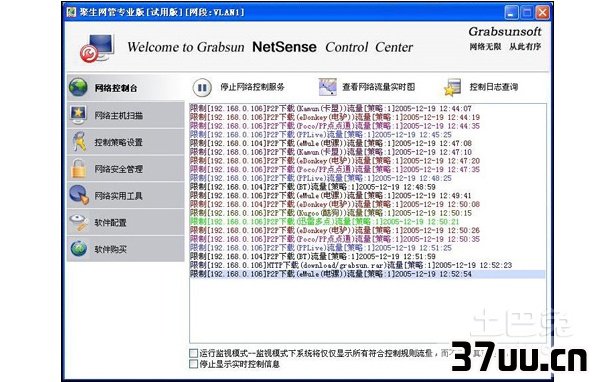600x382 pixels.
Task: Click the globe icon for 网络控制台
Action: pos(78,87)
